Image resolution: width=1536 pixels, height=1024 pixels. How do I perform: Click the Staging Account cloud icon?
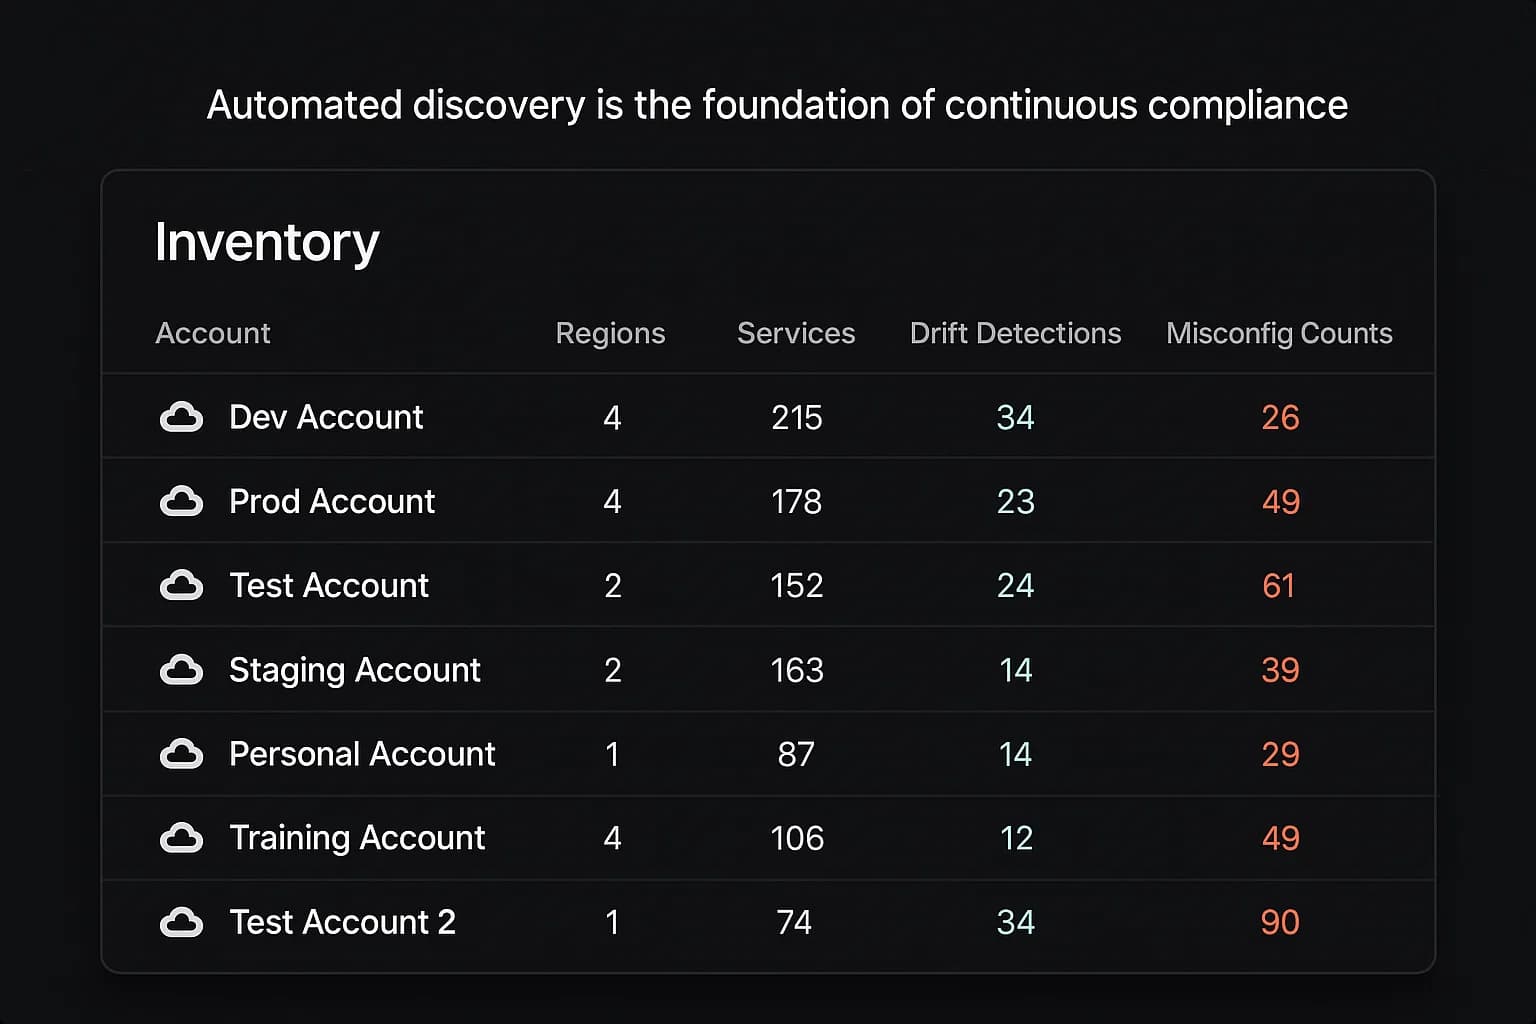click(181, 670)
